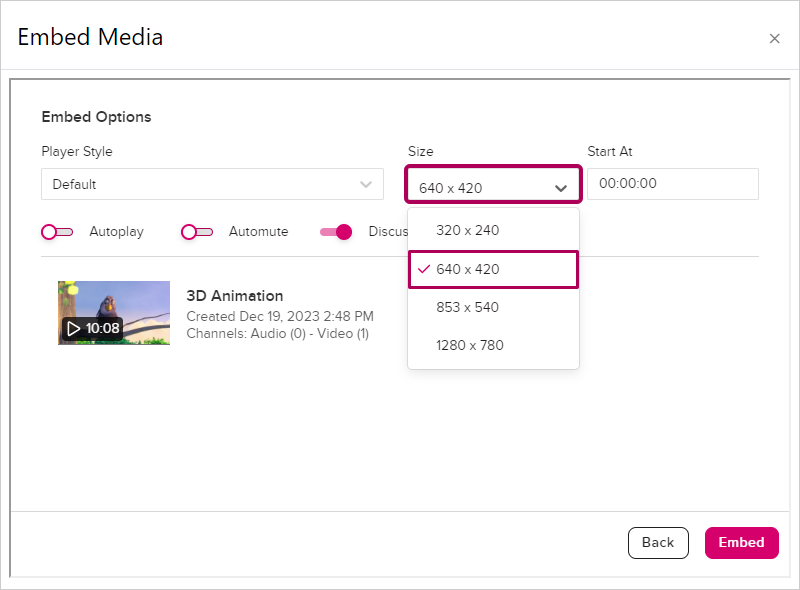Enable the Autoplay toggle
The width and height of the screenshot is (800, 590).
(x=57, y=232)
